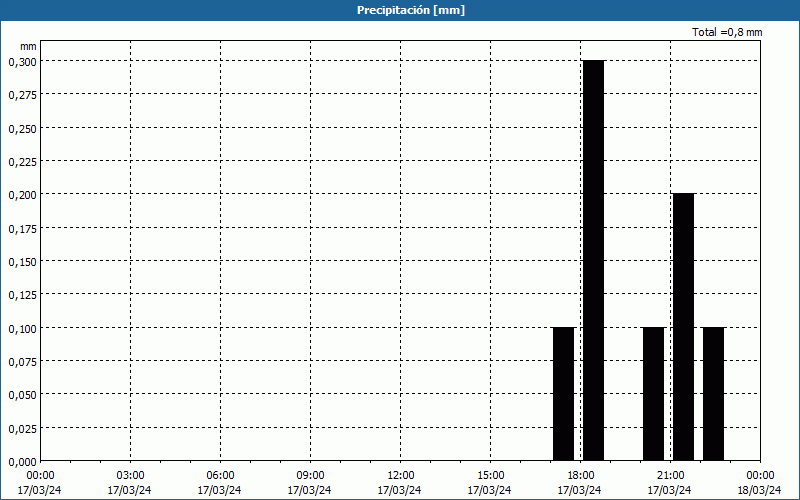Select the Total =0,8 mm label
Screen dimensions: 800x500
[x=727, y=32]
